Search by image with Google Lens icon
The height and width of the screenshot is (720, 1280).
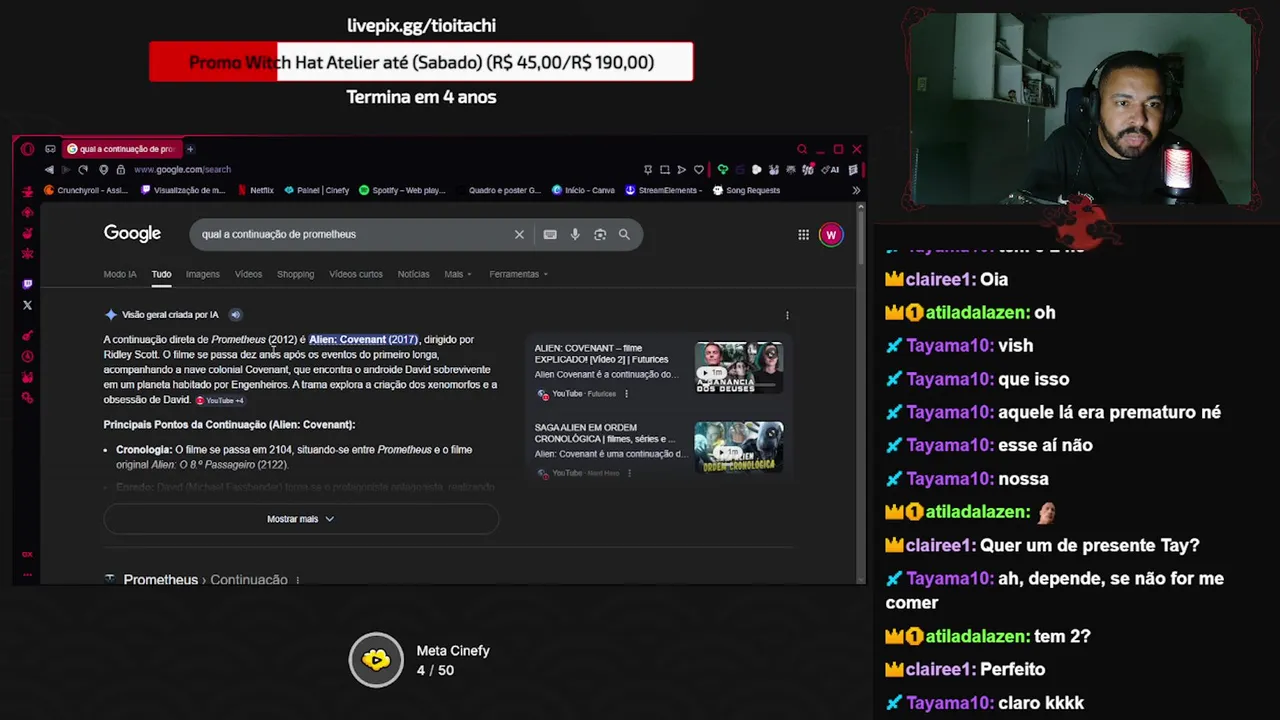(600, 234)
